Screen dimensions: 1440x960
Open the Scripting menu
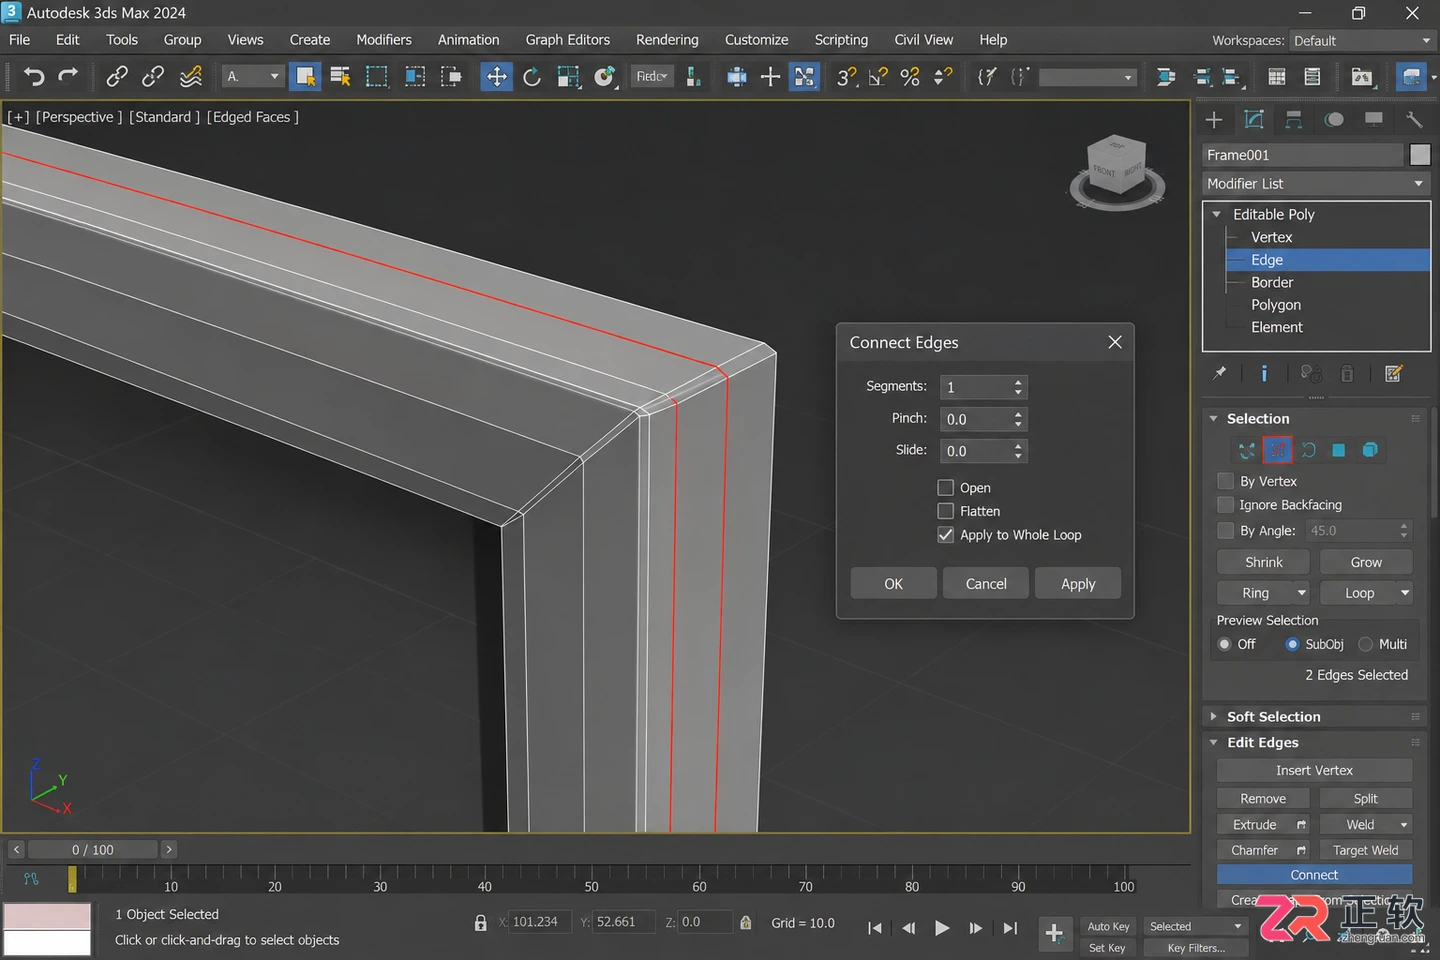click(x=841, y=40)
